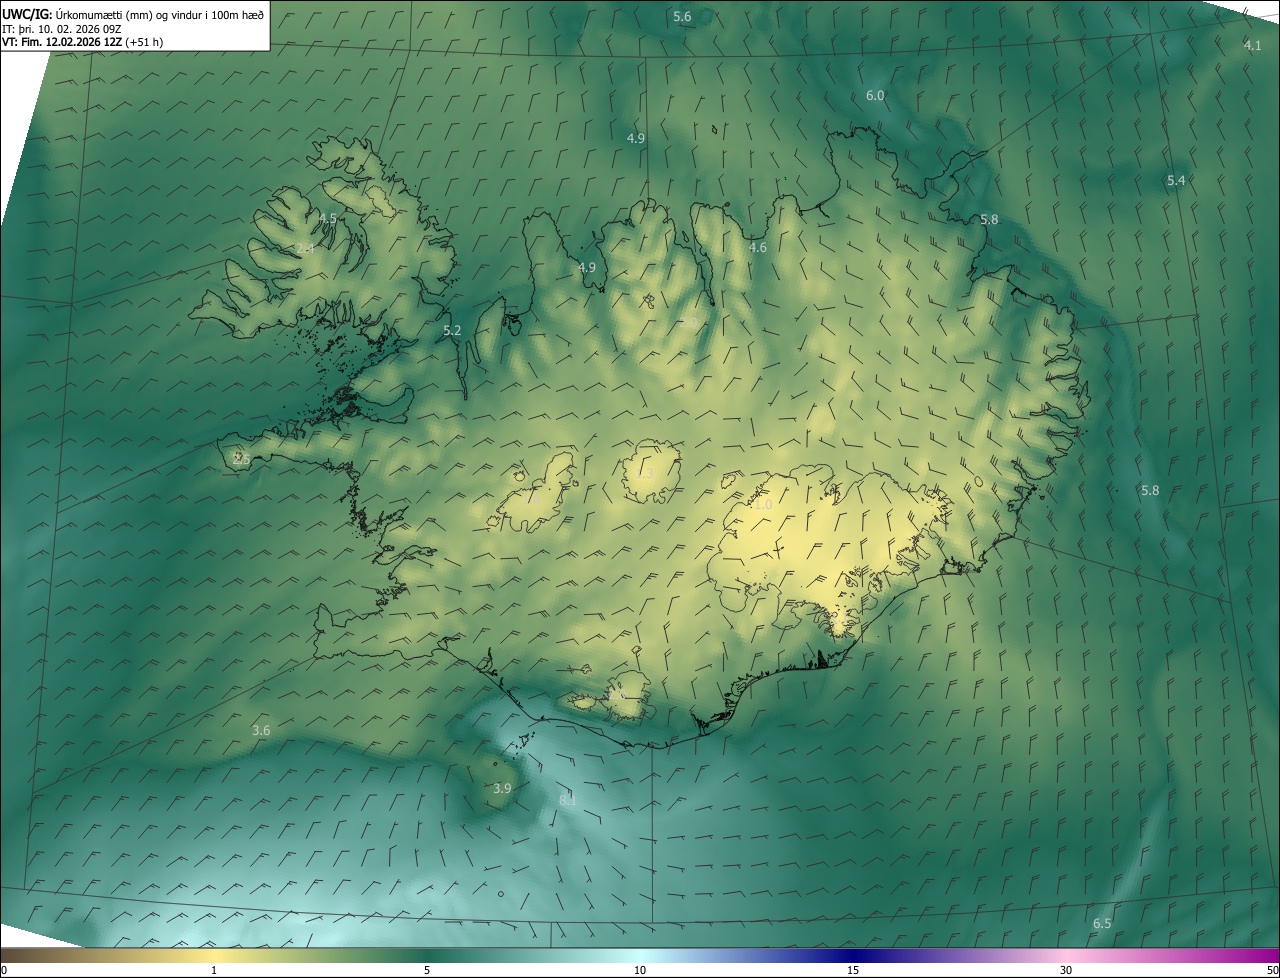The image size is (1280, 978).
Task: Click the 6.0 value label in the north
Action: pyautogui.click(x=875, y=96)
